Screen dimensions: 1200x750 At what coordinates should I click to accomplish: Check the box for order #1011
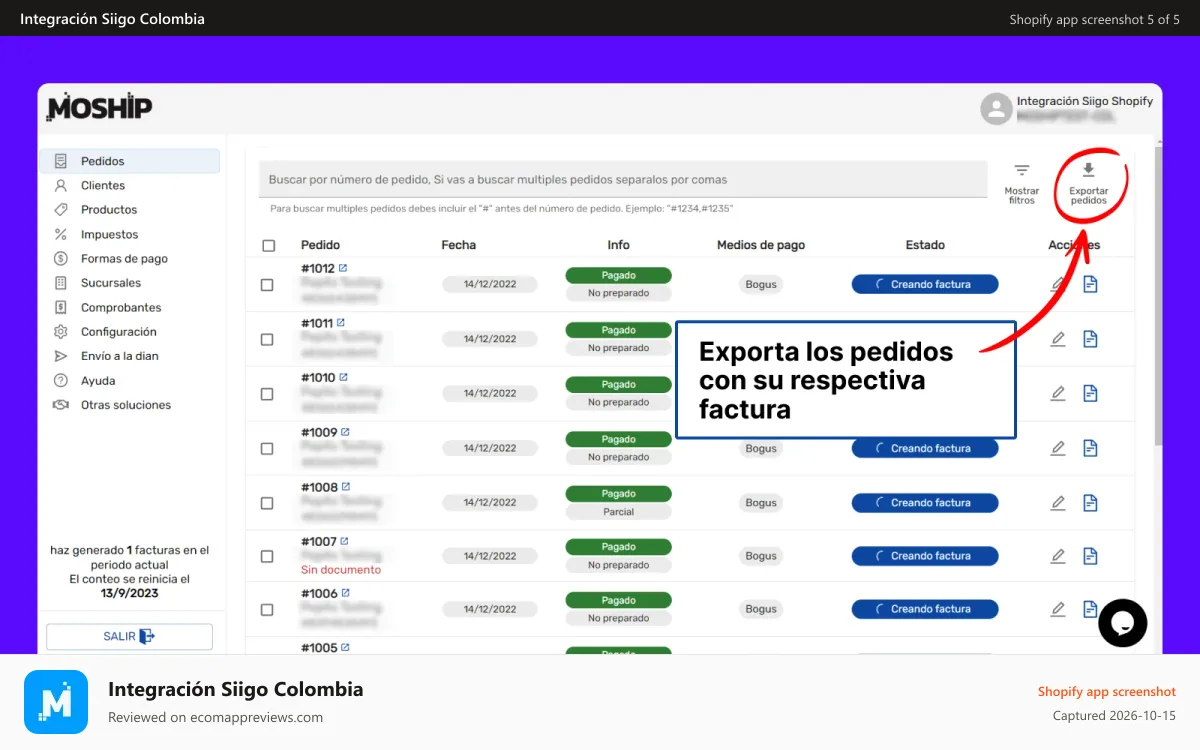(x=267, y=339)
